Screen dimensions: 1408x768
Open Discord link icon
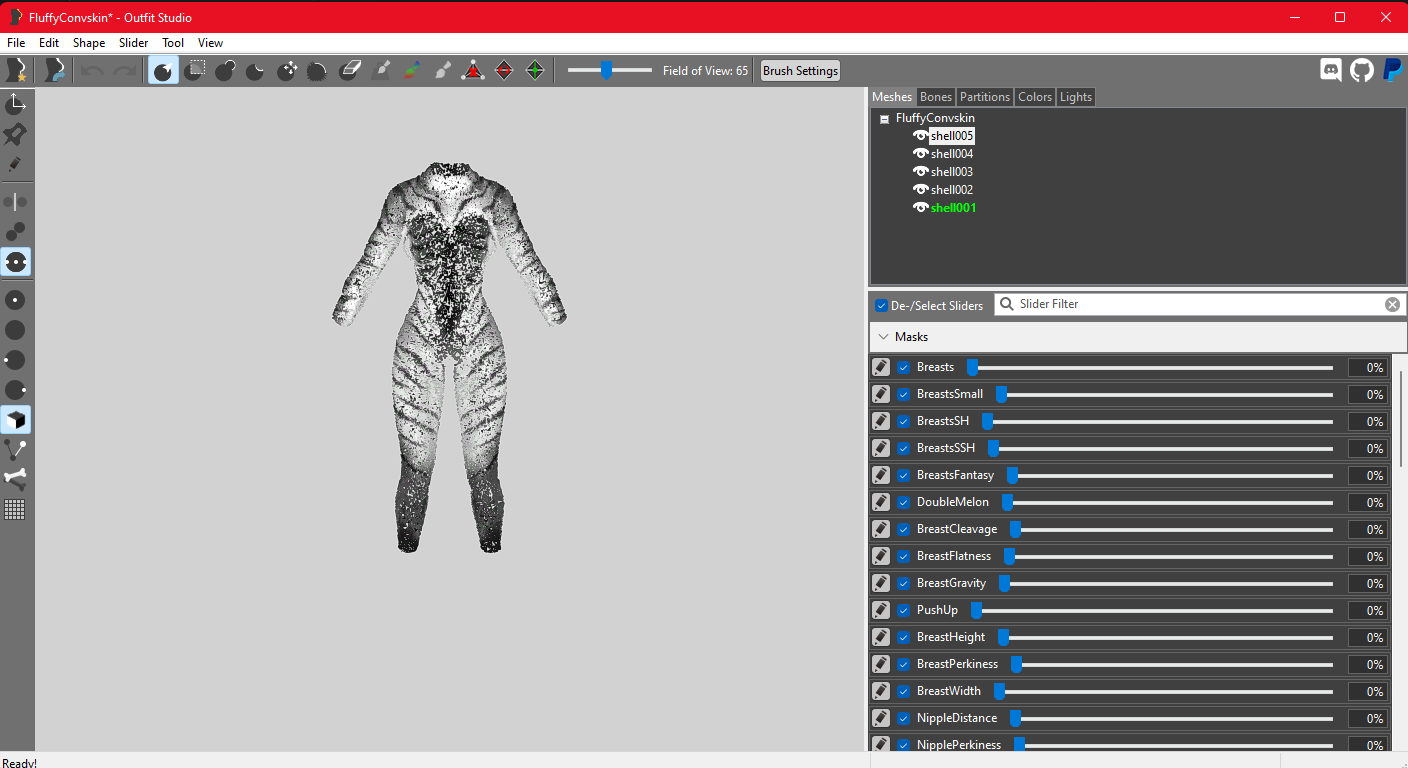click(1330, 70)
